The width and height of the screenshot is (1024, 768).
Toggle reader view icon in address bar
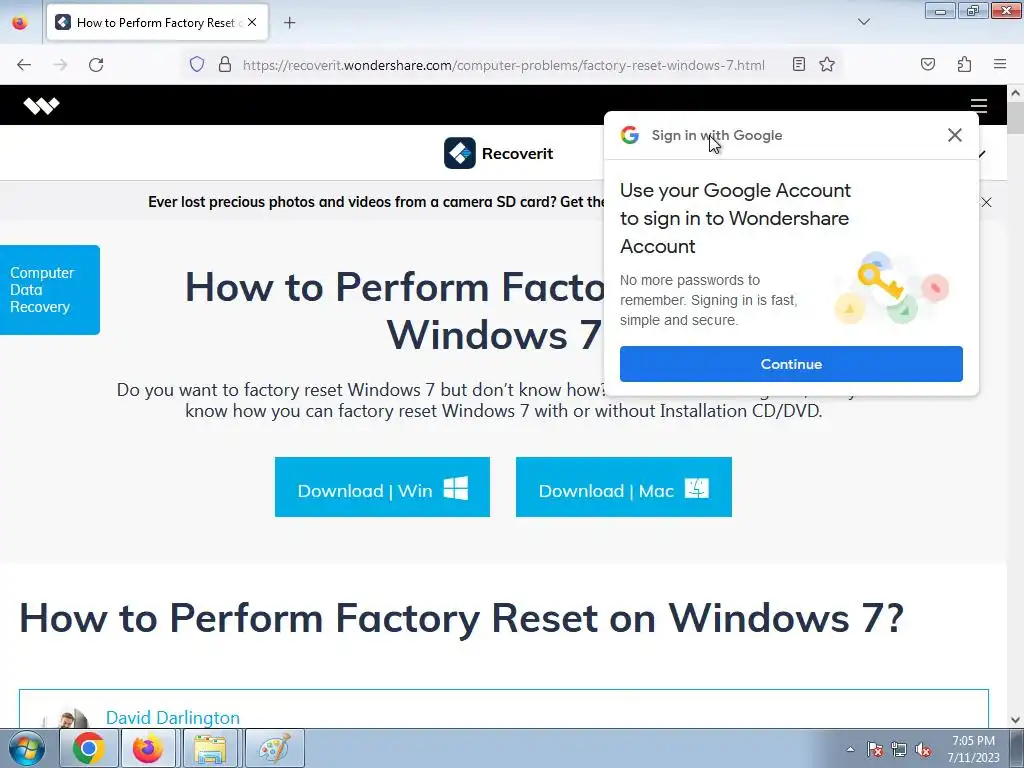(x=798, y=64)
